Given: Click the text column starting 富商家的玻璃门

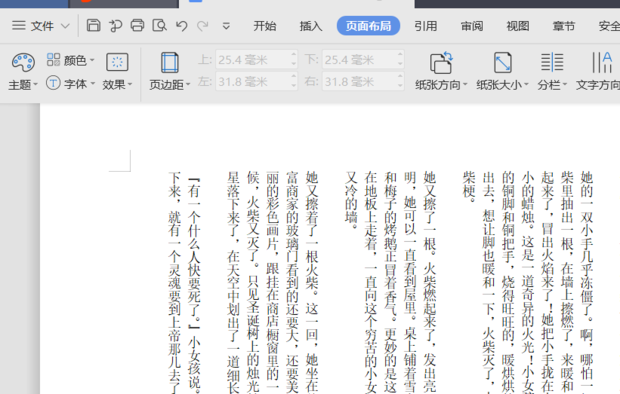Looking at the screenshot, I should 292,282.
